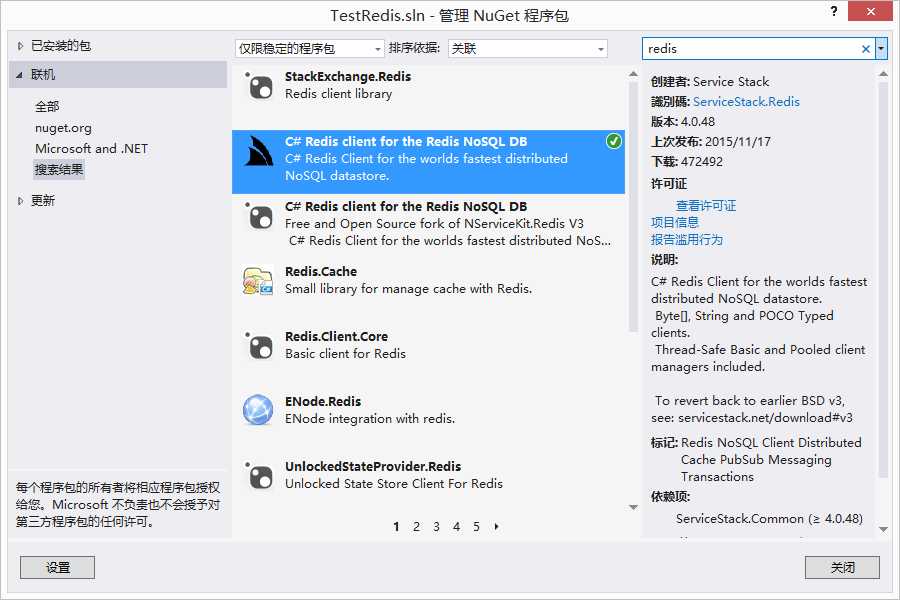Select the Redis.Cache package title
Viewport: 900px width, 600px height.
tap(321, 271)
